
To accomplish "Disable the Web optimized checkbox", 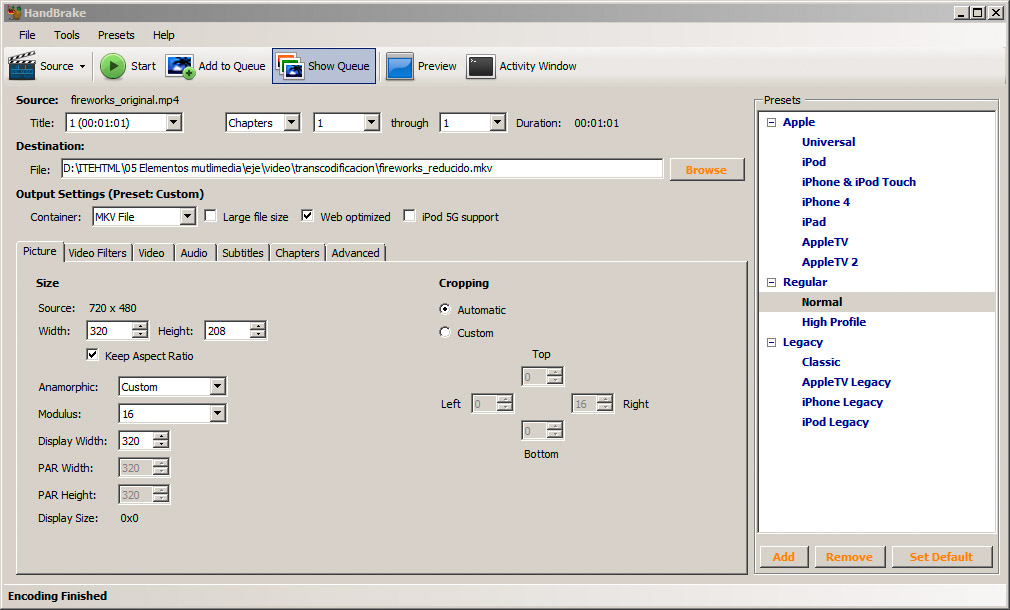I will coord(307,216).
